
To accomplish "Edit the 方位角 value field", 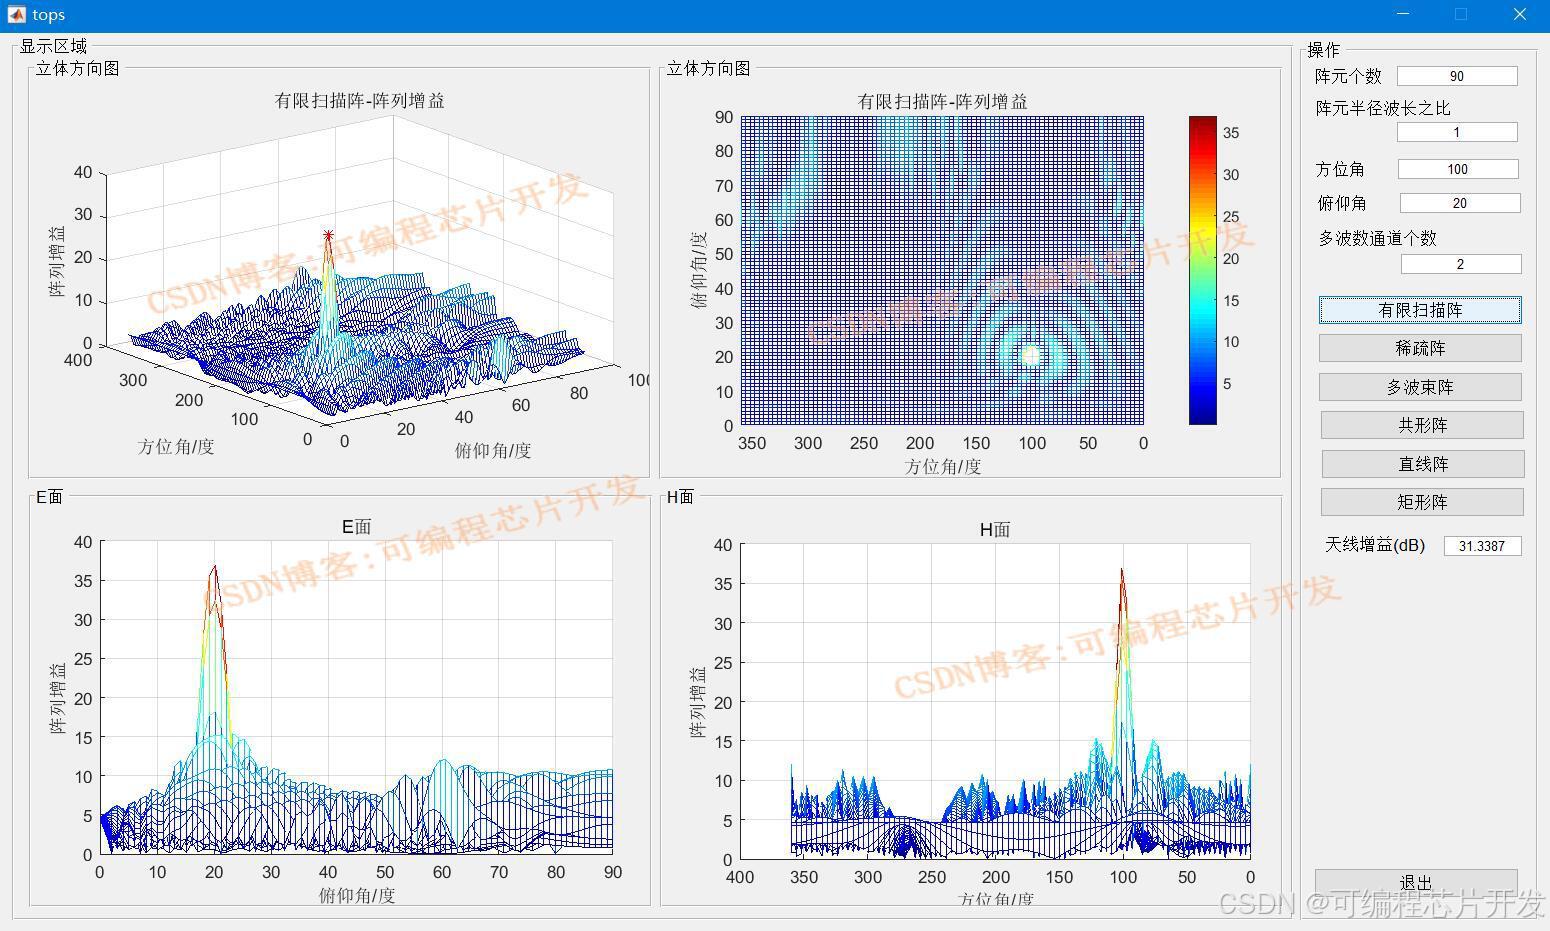I will [1458, 169].
